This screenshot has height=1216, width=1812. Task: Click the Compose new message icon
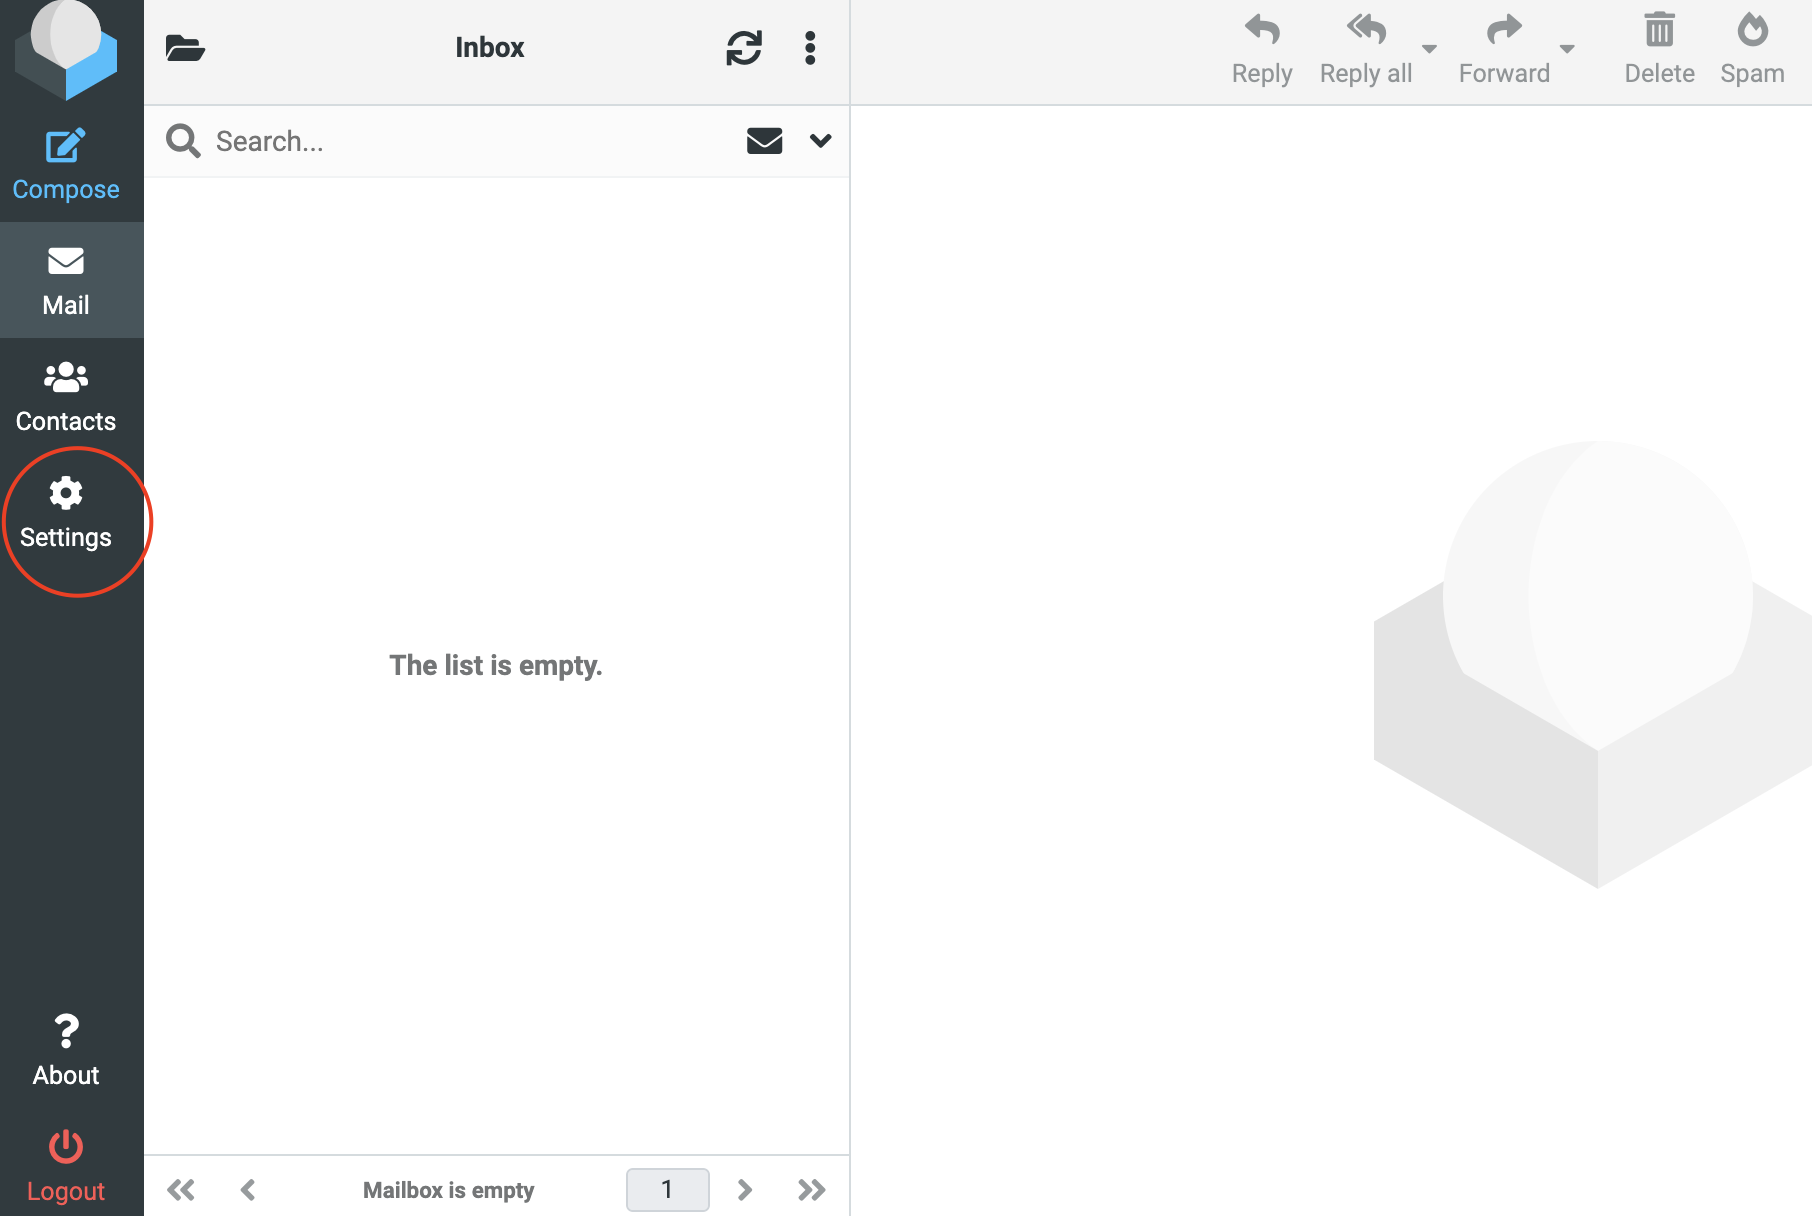click(x=66, y=148)
